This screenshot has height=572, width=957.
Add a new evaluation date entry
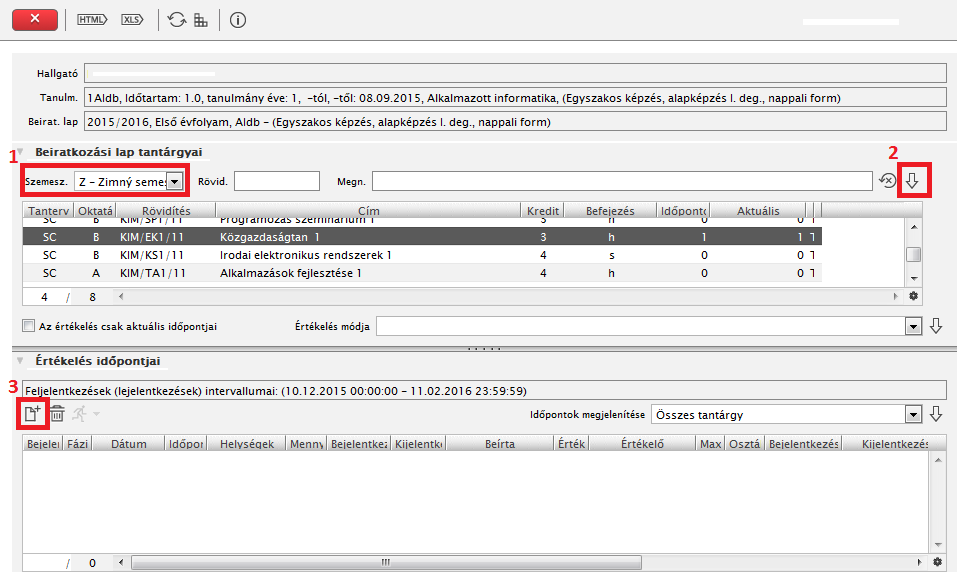(x=32, y=413)
